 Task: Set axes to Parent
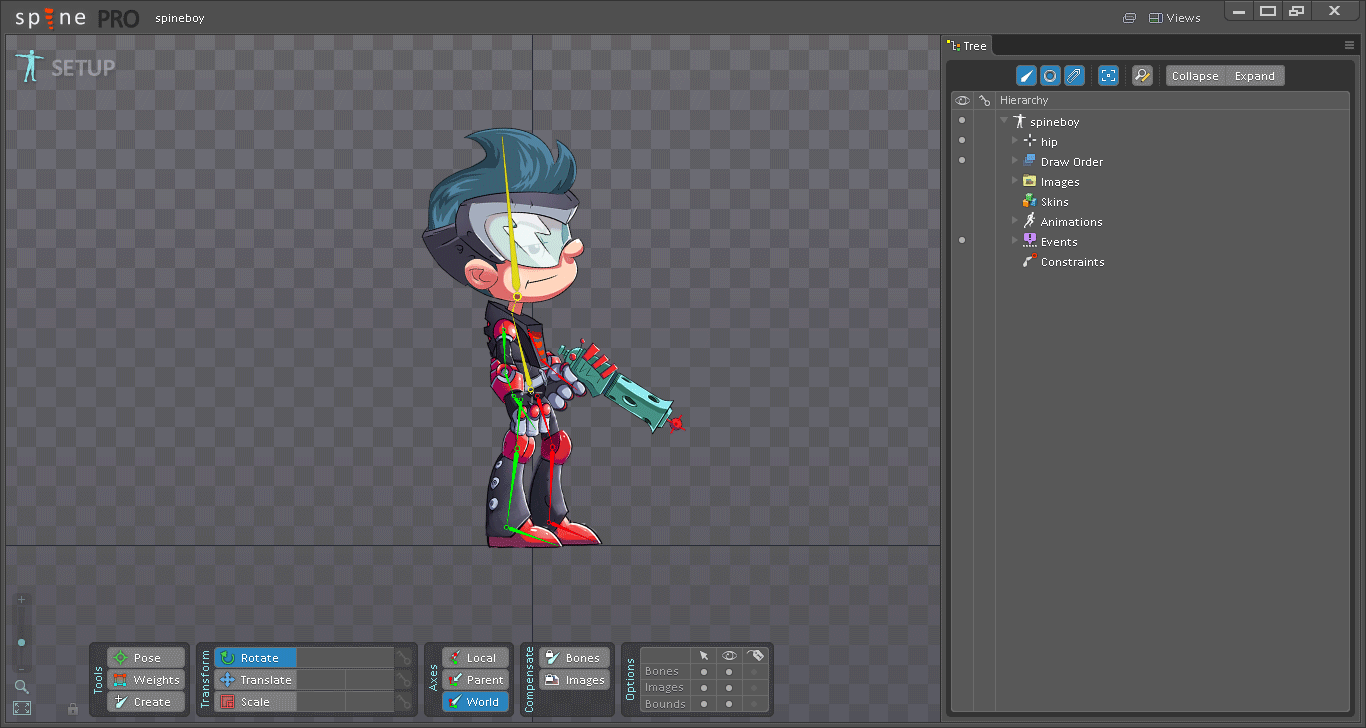click(475, 680)
